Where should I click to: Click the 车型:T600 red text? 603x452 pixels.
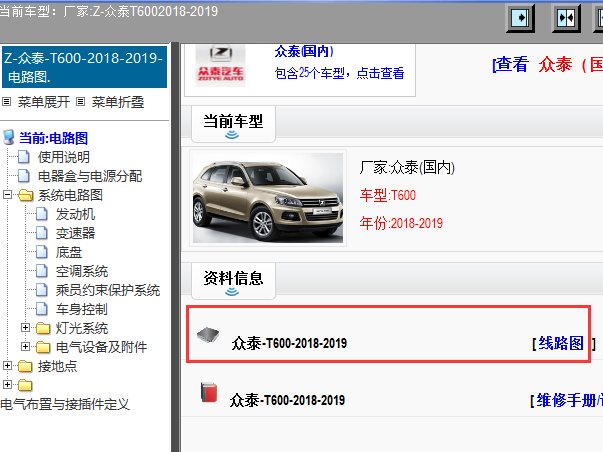coord(388,195)
